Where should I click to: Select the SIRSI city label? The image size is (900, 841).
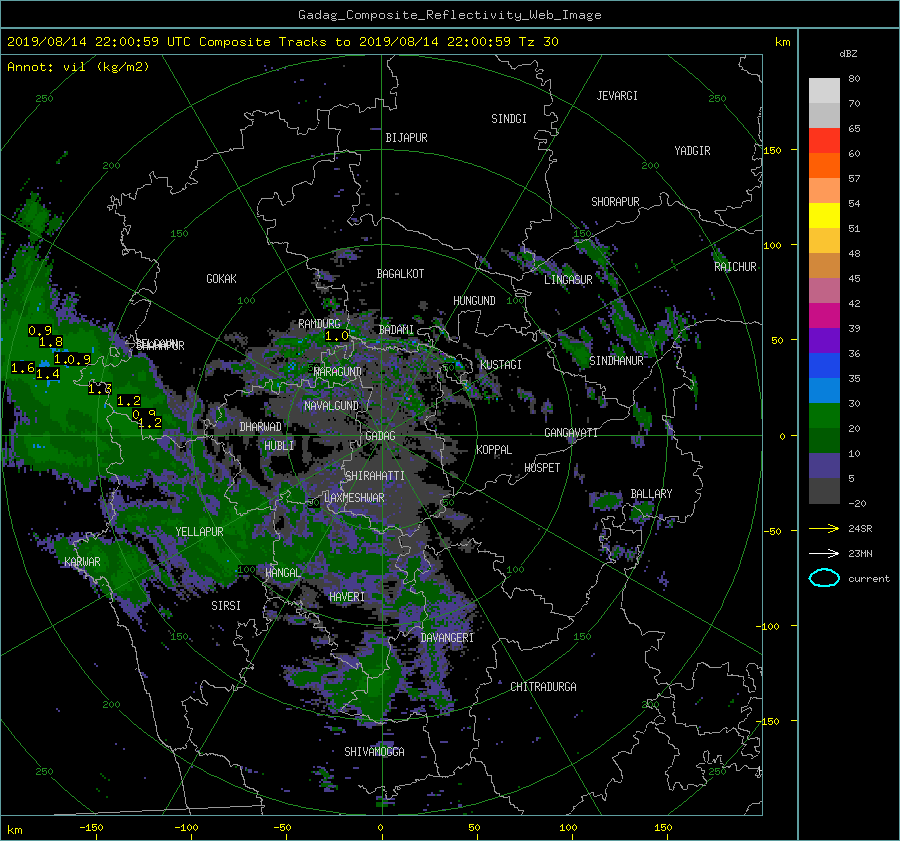point(226,606)
